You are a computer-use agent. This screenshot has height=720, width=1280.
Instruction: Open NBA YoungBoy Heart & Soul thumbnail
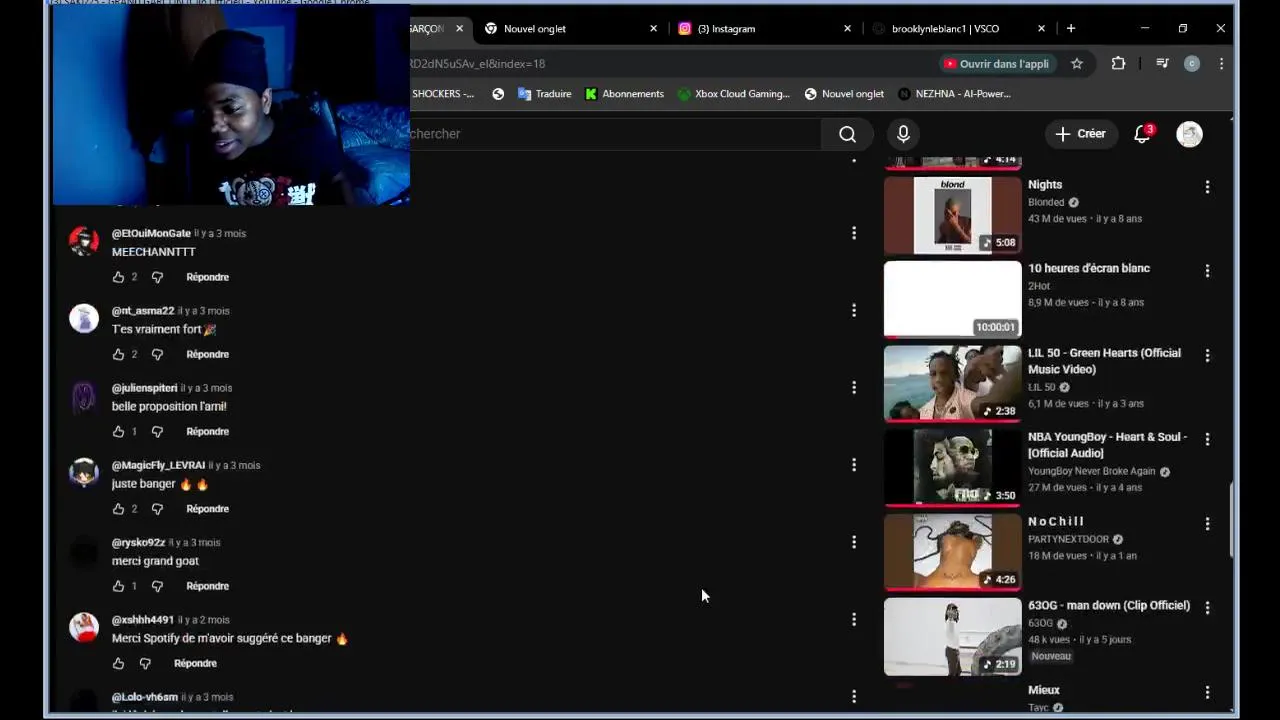(953, 467)
